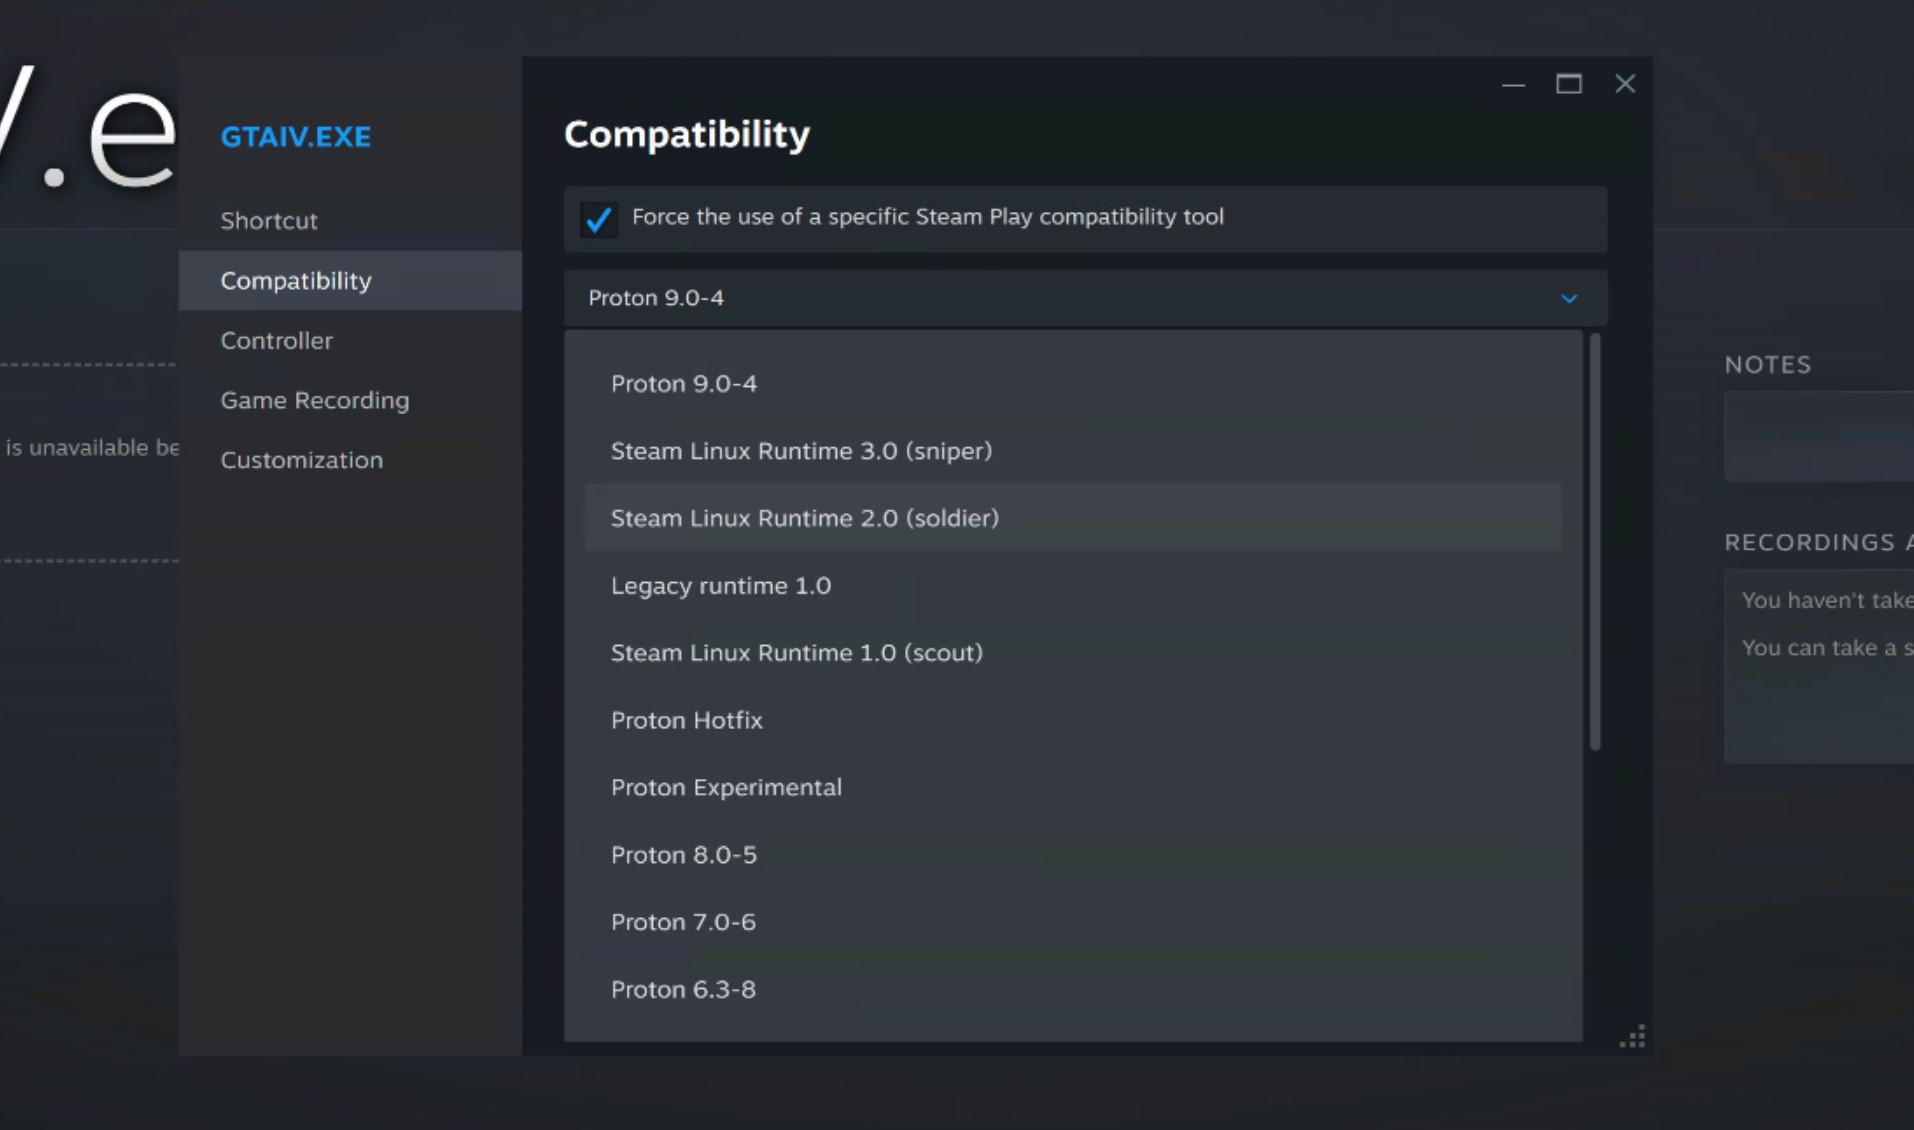1914x1130 pixels.
Task: Uncheck Force the use of compatibility tool checkbox
Action: tap(598, 218)
